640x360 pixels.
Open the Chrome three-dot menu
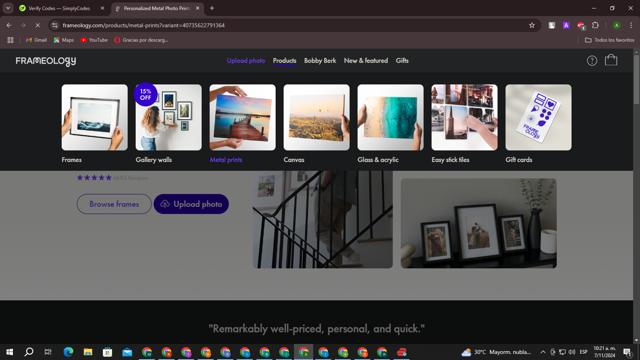click(631, 25)
